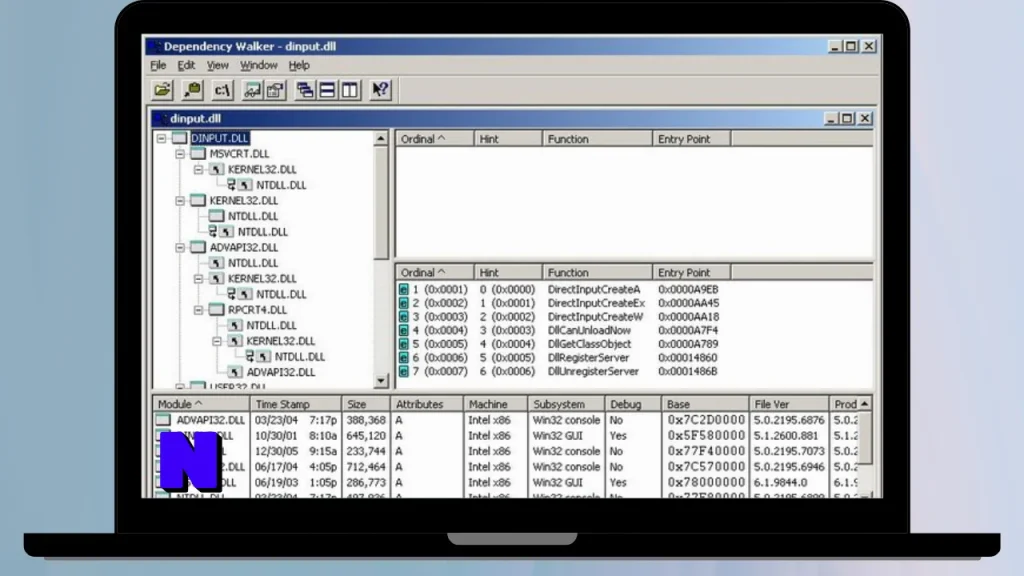This screenshot has height=576, width=1024.
Task: Click the export icon beside DllUnregisterServer
Action: point(404,372)
